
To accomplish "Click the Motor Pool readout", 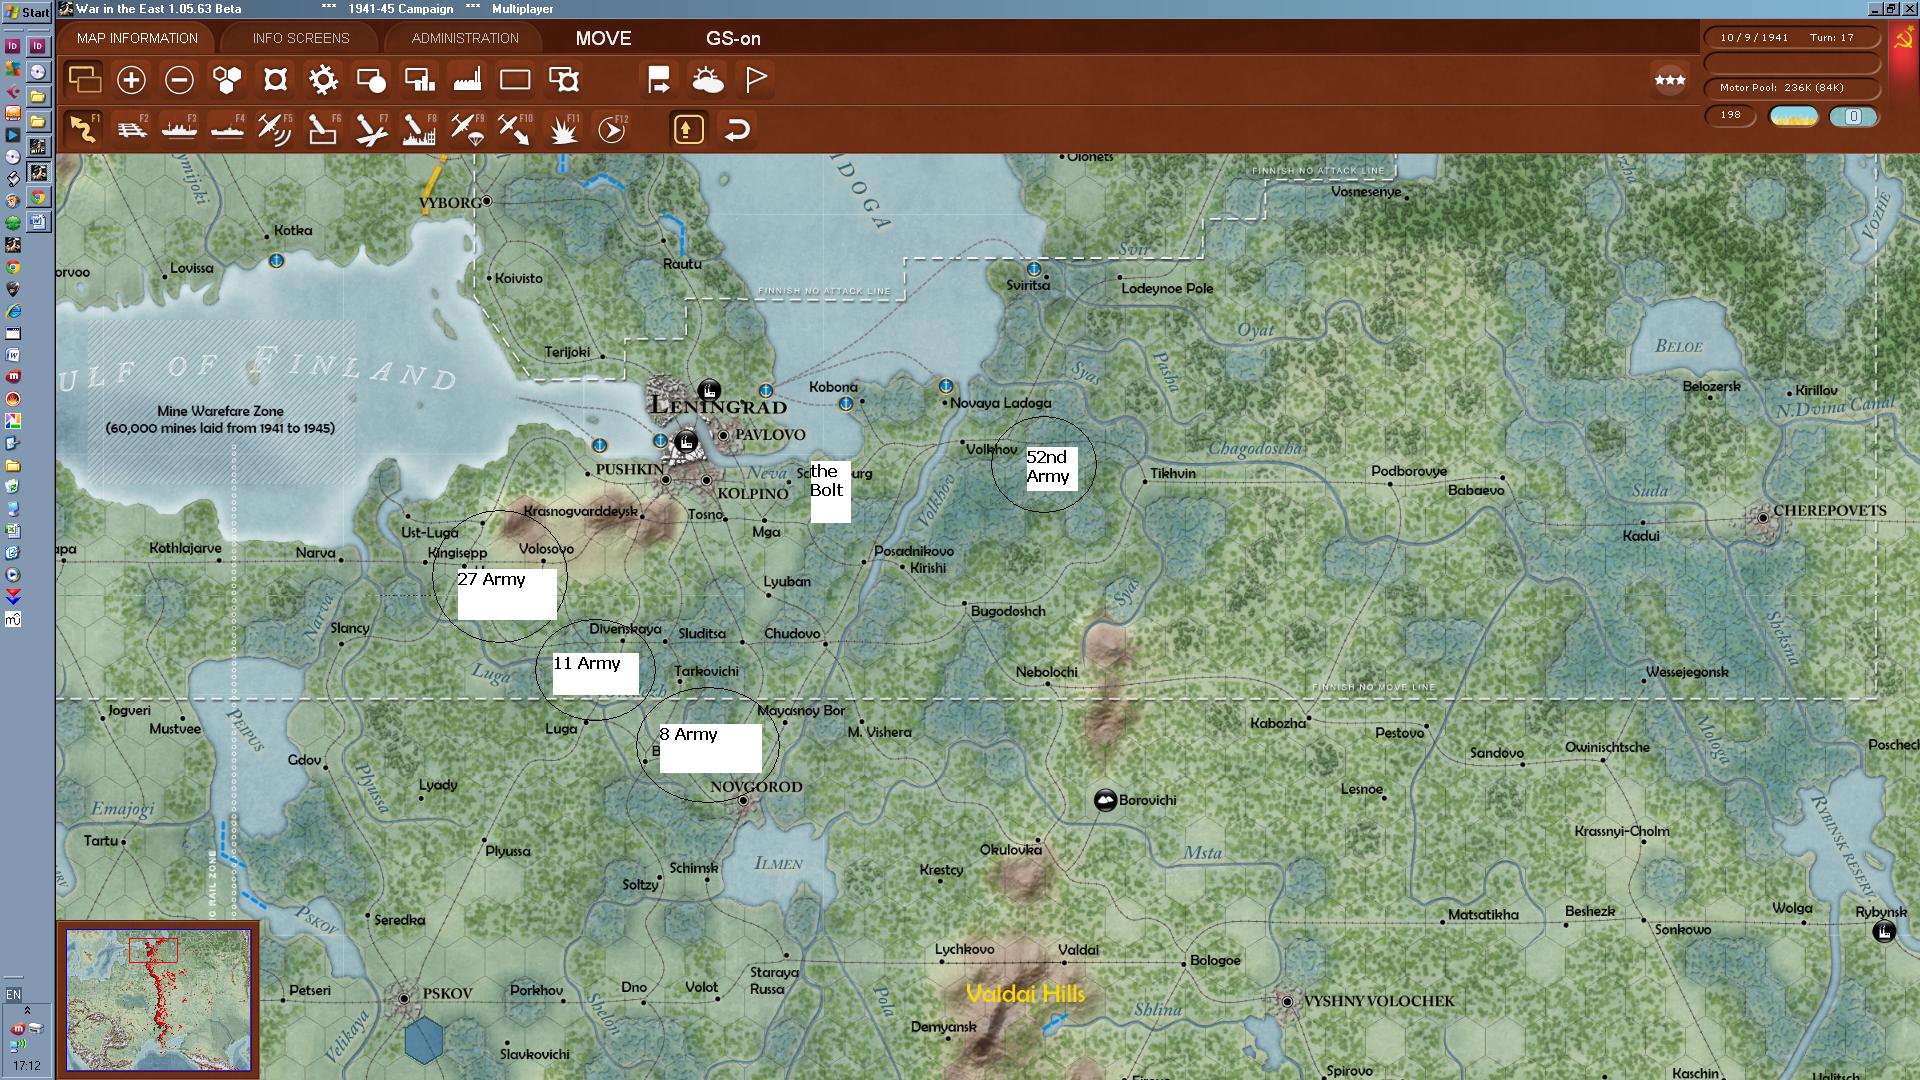I will [x=1792, y=88].
